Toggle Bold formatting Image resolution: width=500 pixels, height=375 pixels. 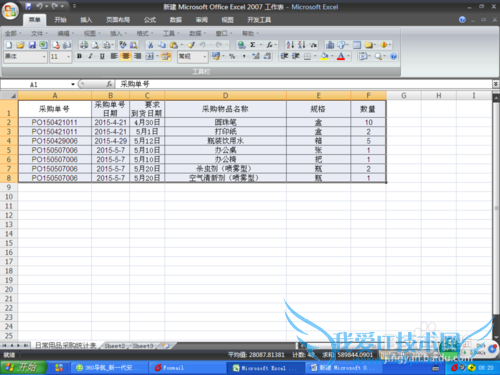pyautogui.click(x=79, y=56)
